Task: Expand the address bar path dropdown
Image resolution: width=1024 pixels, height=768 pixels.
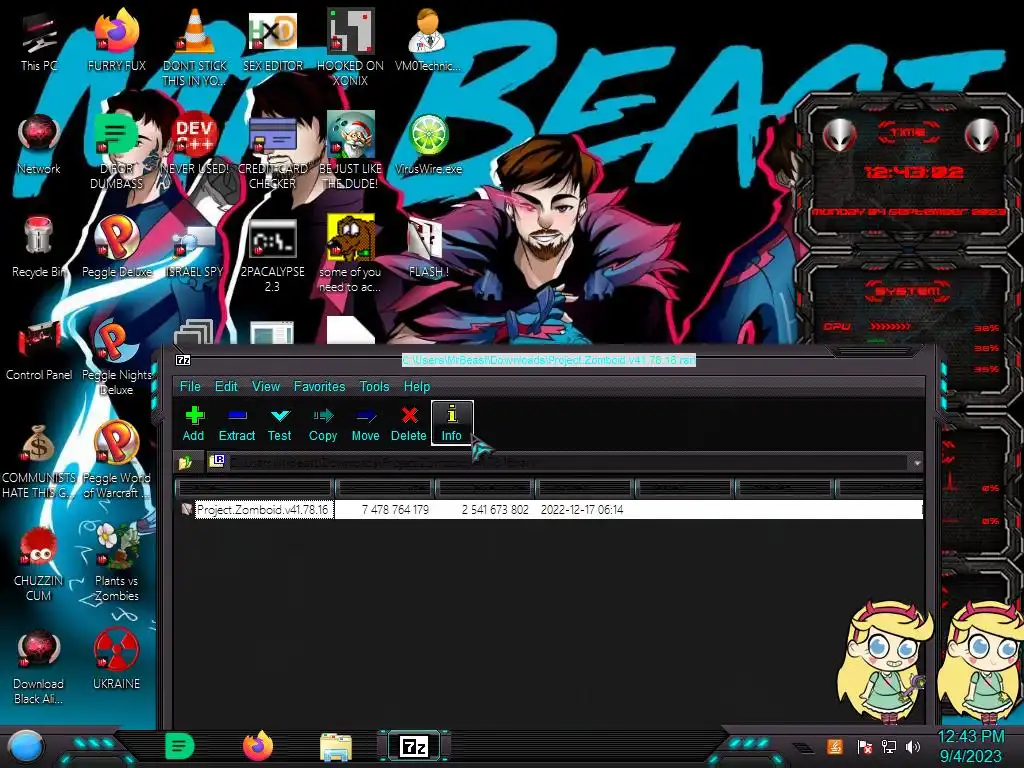Action: point(917,462)
